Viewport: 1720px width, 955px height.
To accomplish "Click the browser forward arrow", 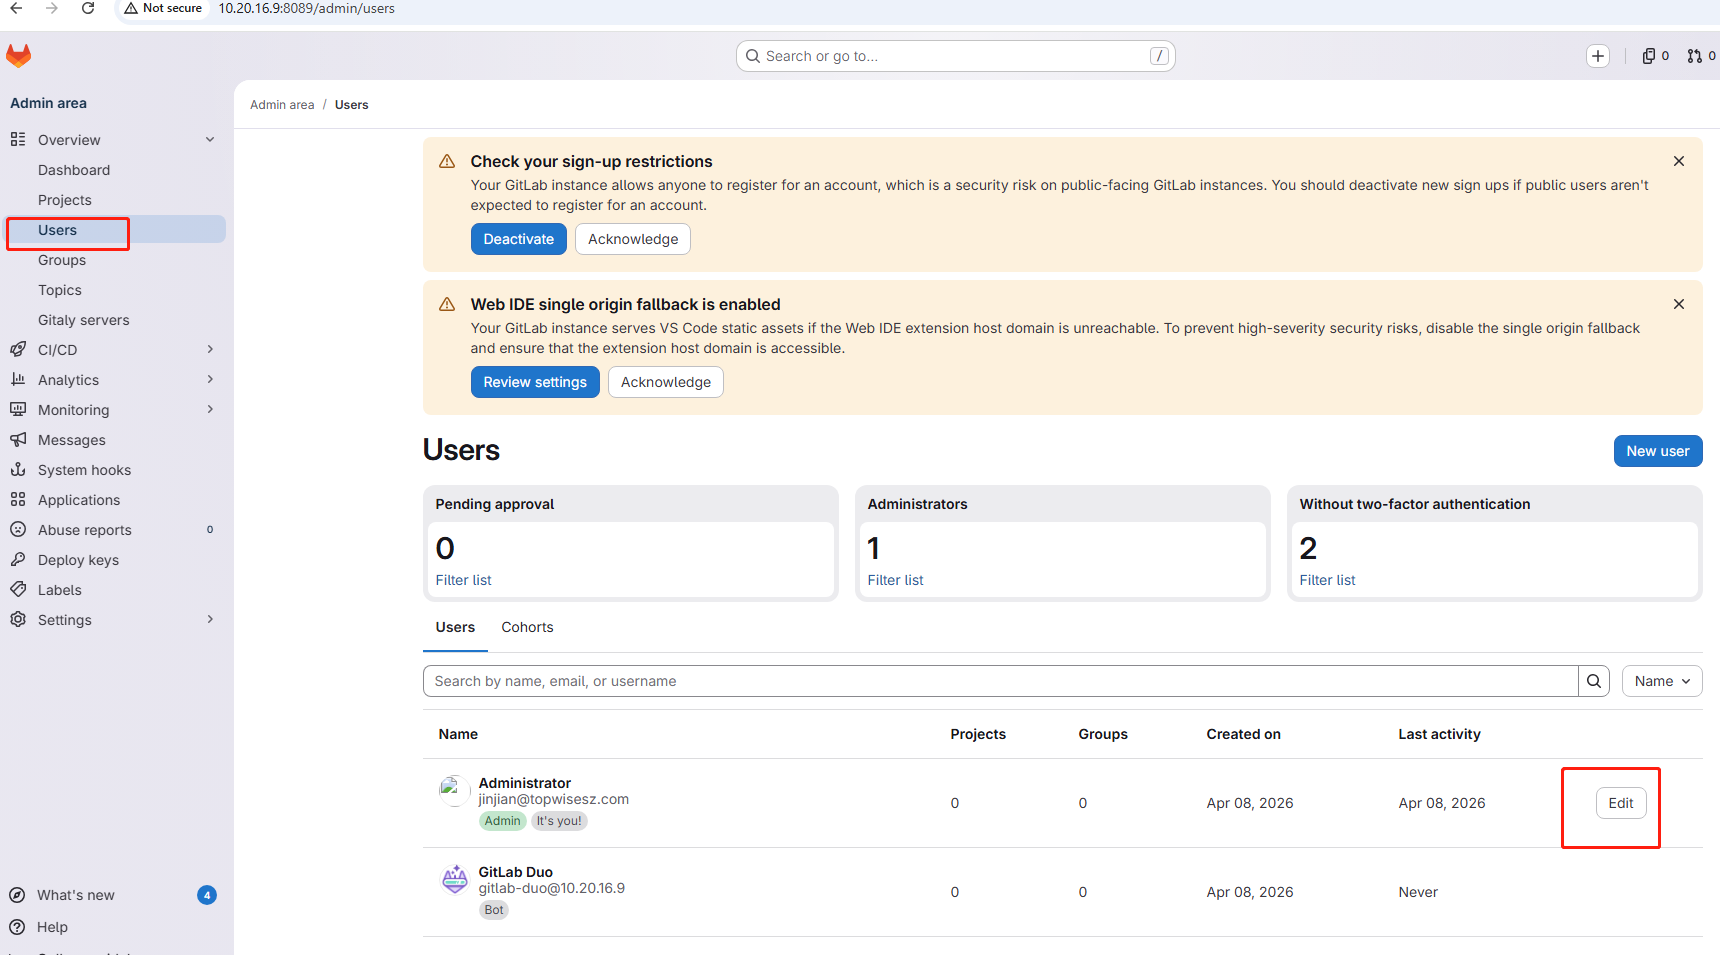I will (52, 8).
